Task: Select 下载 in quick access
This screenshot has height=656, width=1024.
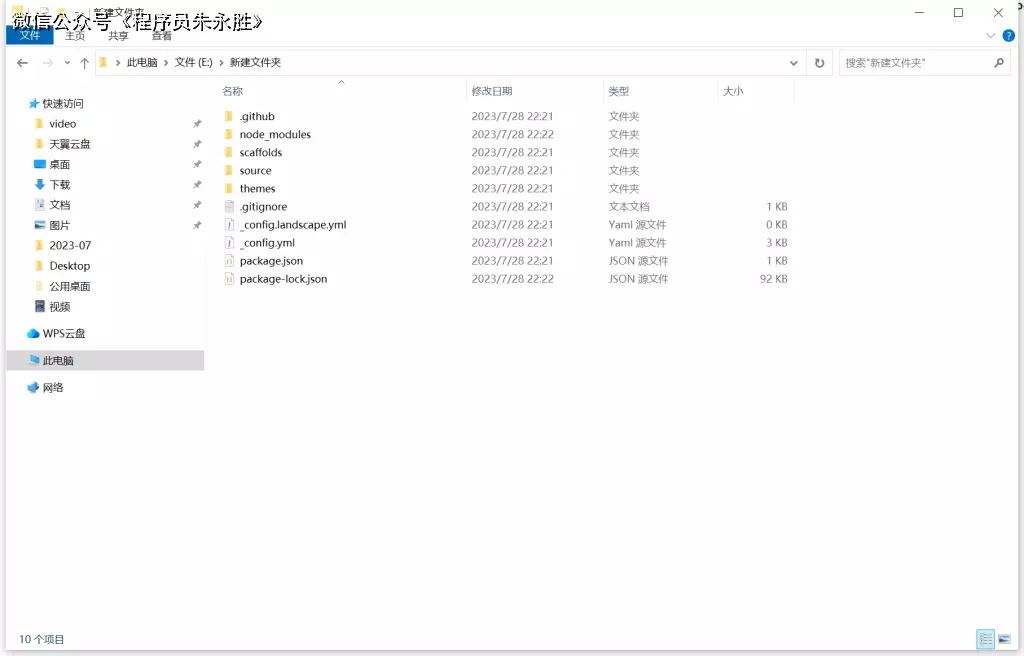Action: 60,184
